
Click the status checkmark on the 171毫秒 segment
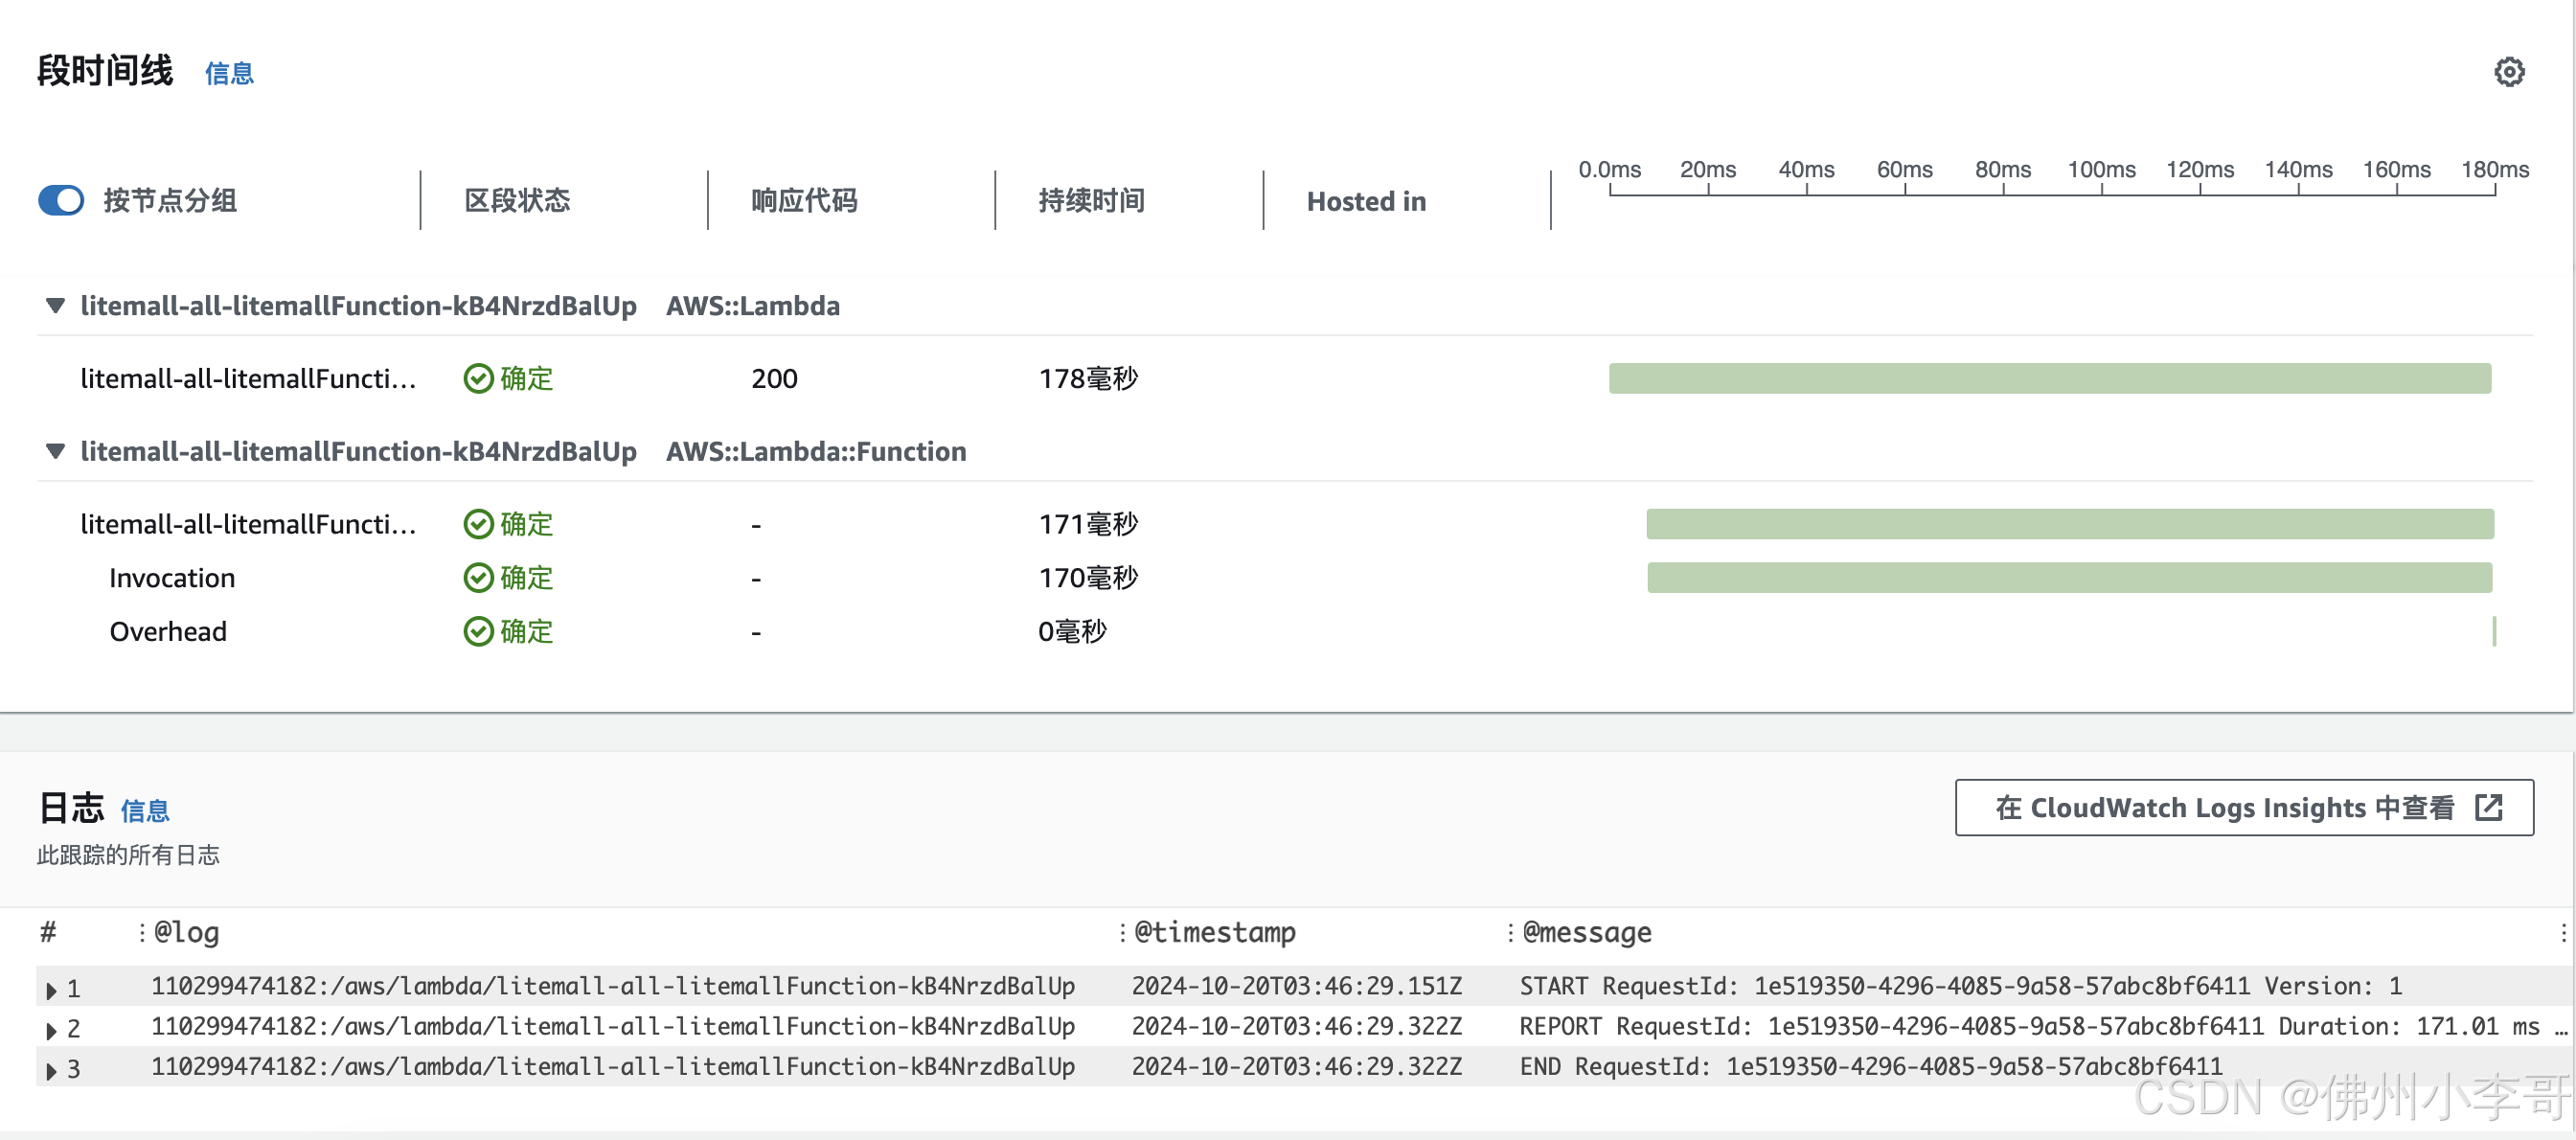pyautogui.click(x=479, y=524)
